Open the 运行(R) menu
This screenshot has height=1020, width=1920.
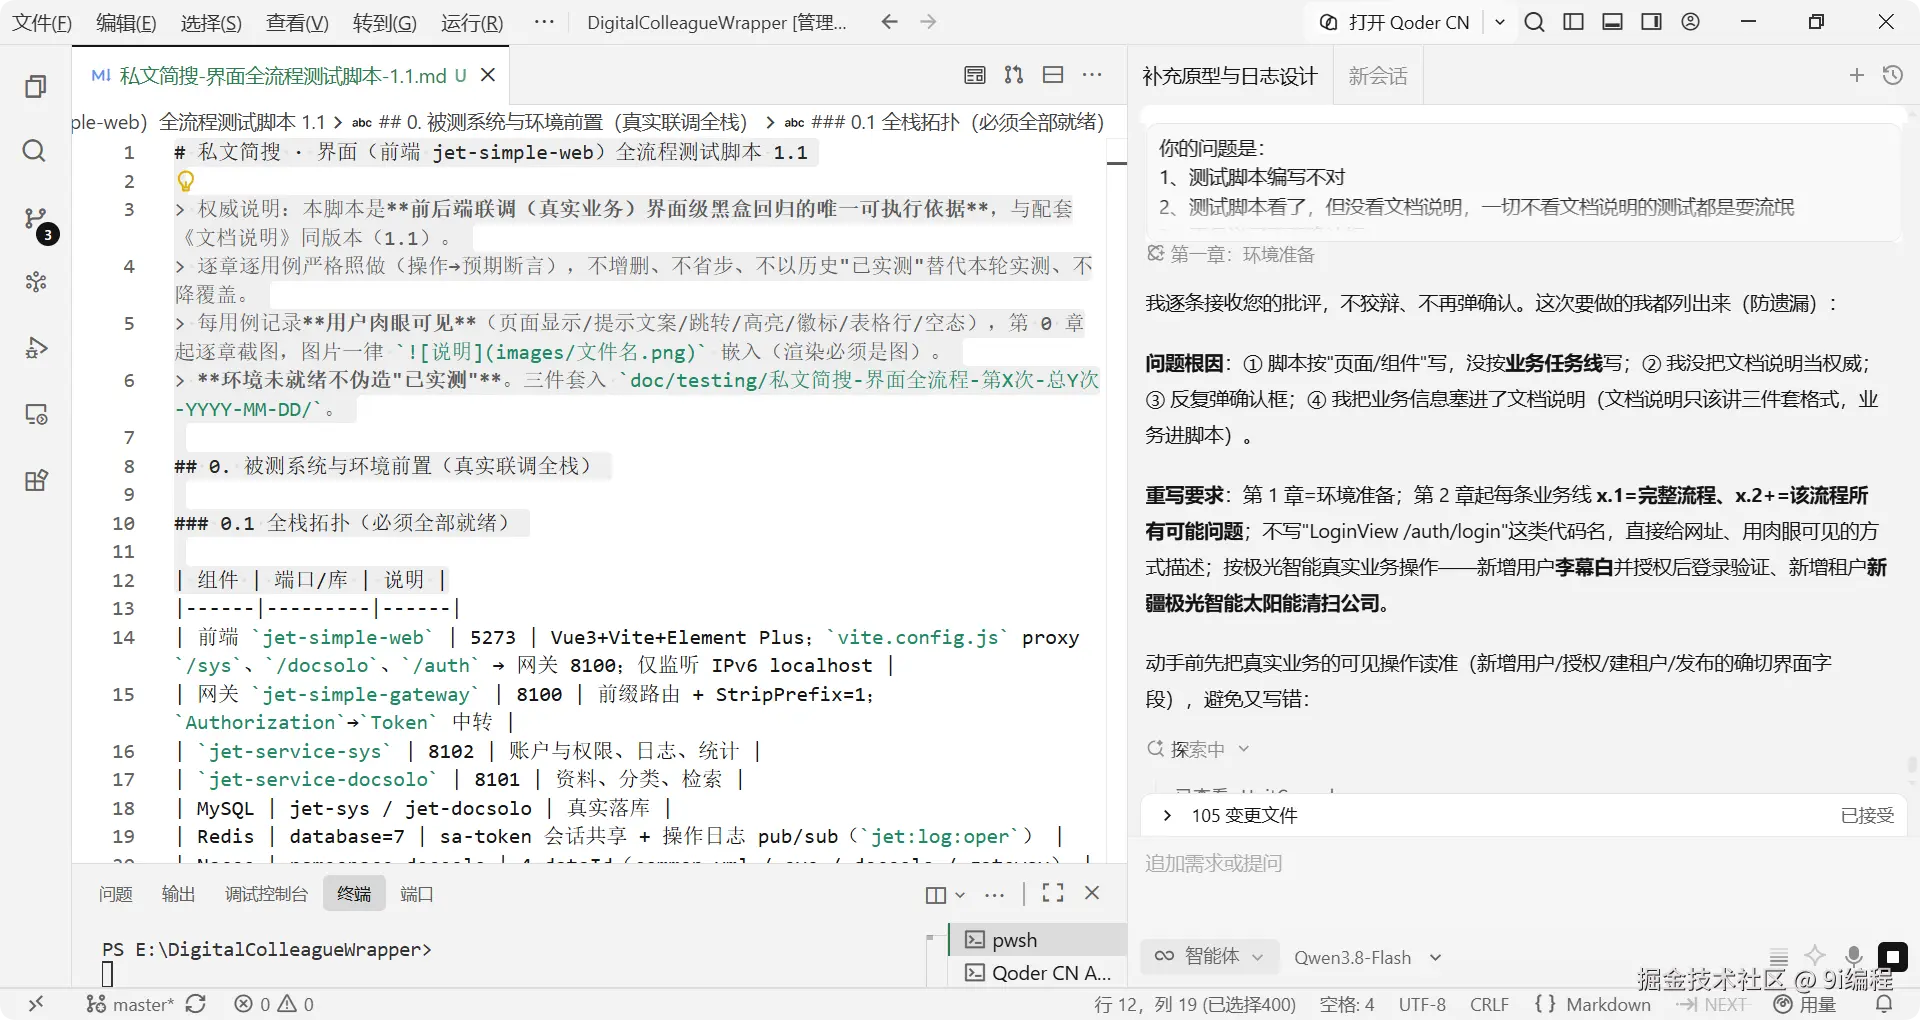coord(472,22)
